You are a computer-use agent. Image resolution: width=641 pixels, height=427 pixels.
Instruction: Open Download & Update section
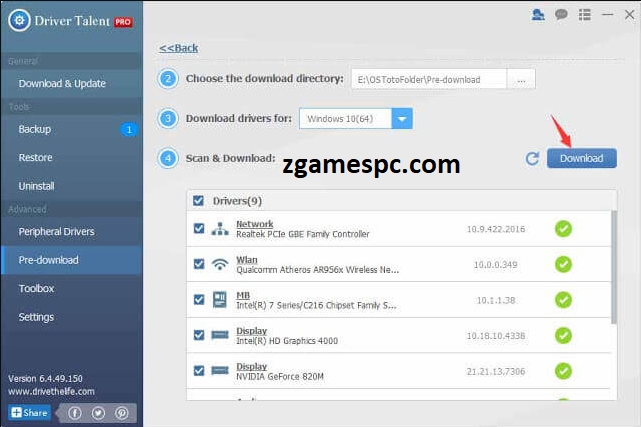click(x=72, y=84)
